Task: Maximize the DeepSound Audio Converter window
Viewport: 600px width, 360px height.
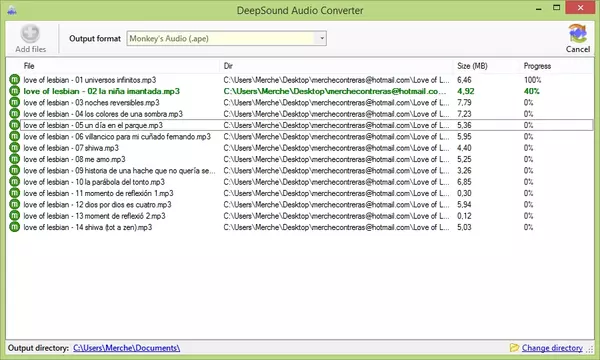Action: (556, 8)
